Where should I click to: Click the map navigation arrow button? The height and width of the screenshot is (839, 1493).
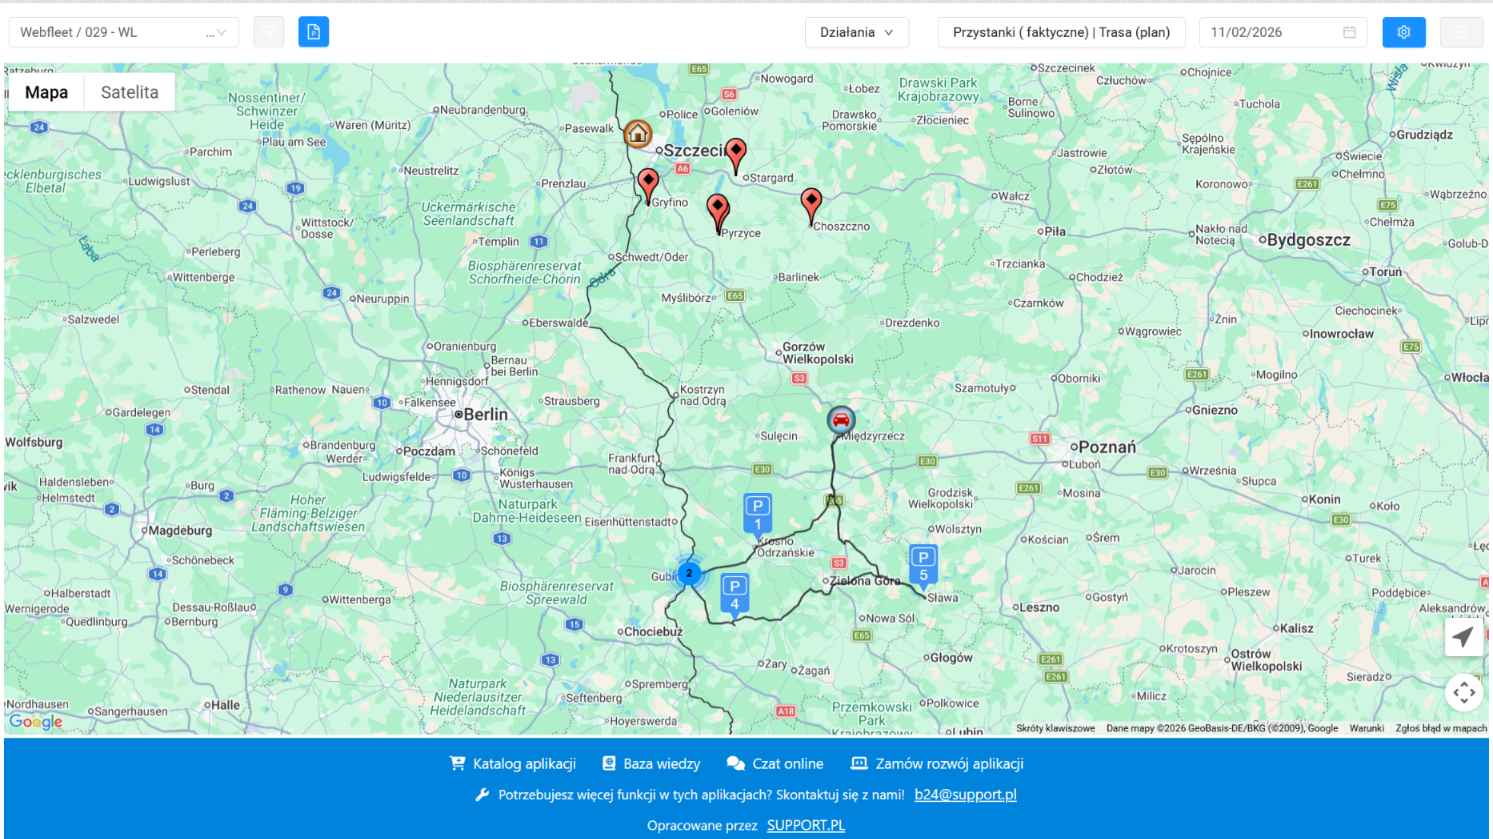click(x=1463, y=637)
